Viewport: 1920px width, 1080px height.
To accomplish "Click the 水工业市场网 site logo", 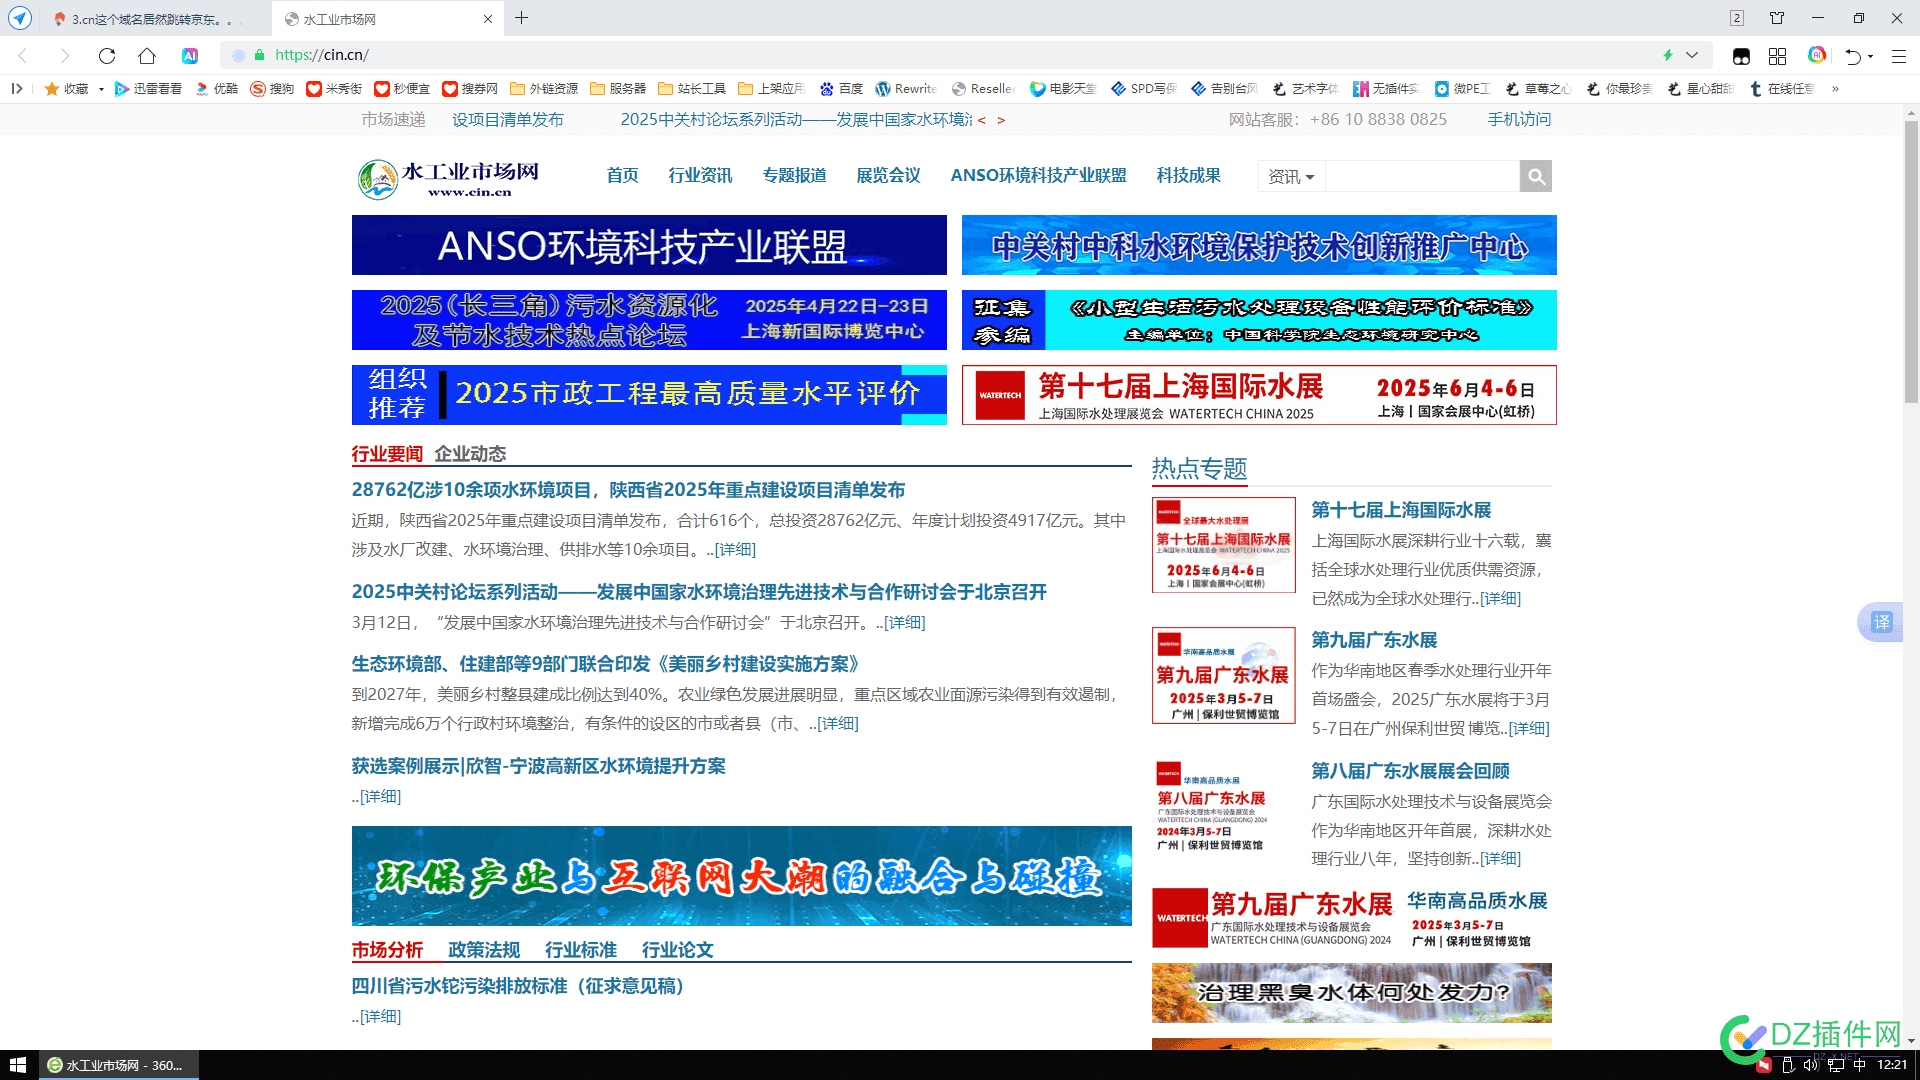I will click(449, 178).
